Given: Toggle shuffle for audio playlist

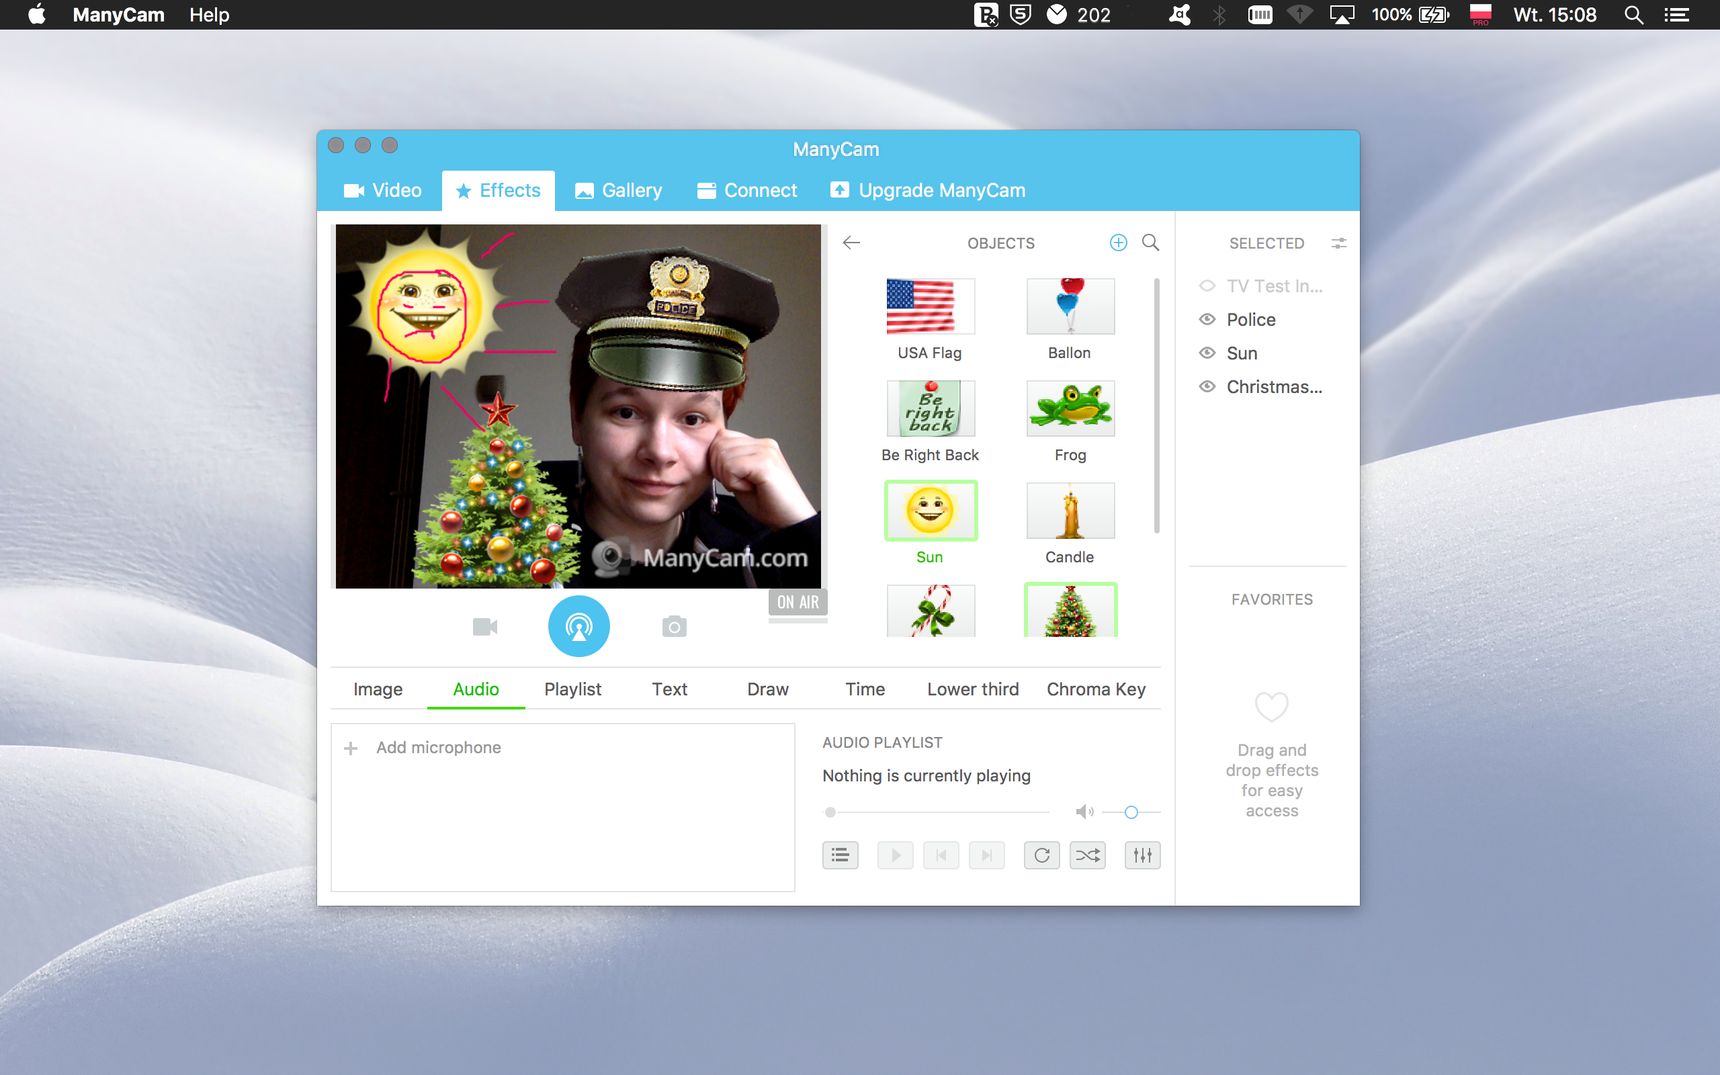Looking at the screenshot, I should tap(1088, 855).
